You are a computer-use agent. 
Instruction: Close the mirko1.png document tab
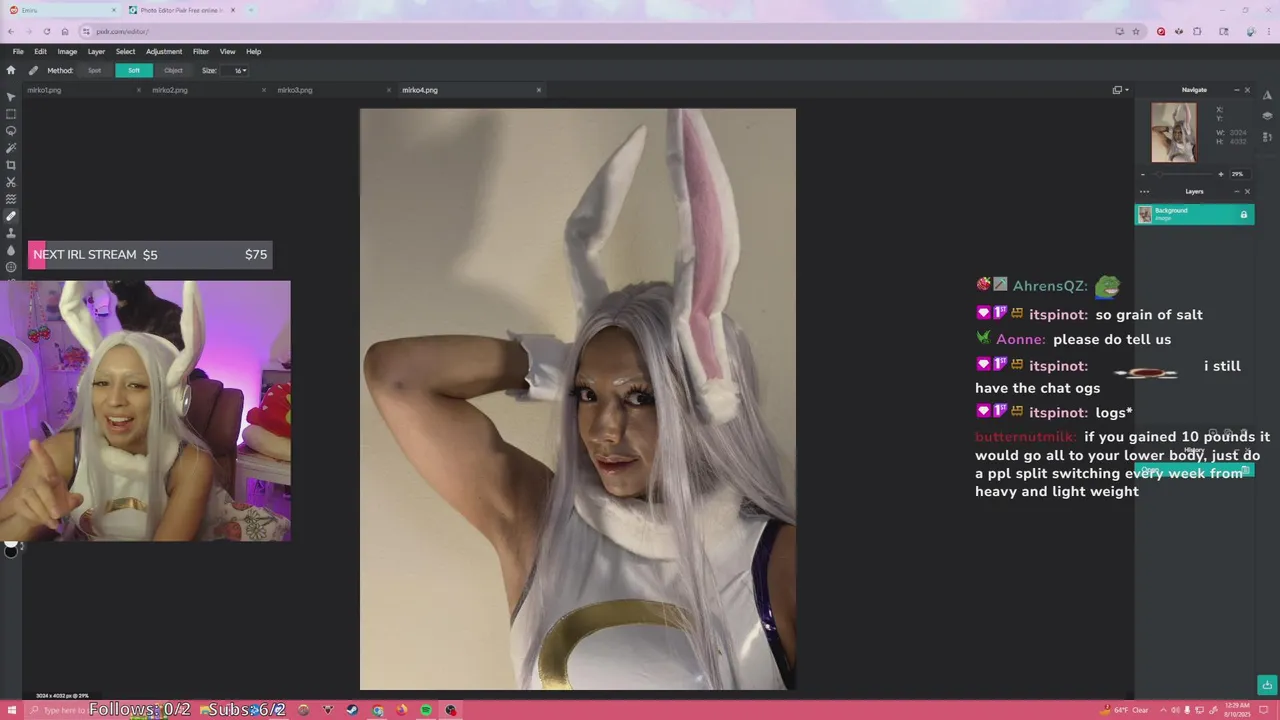[x=139, y=90]
